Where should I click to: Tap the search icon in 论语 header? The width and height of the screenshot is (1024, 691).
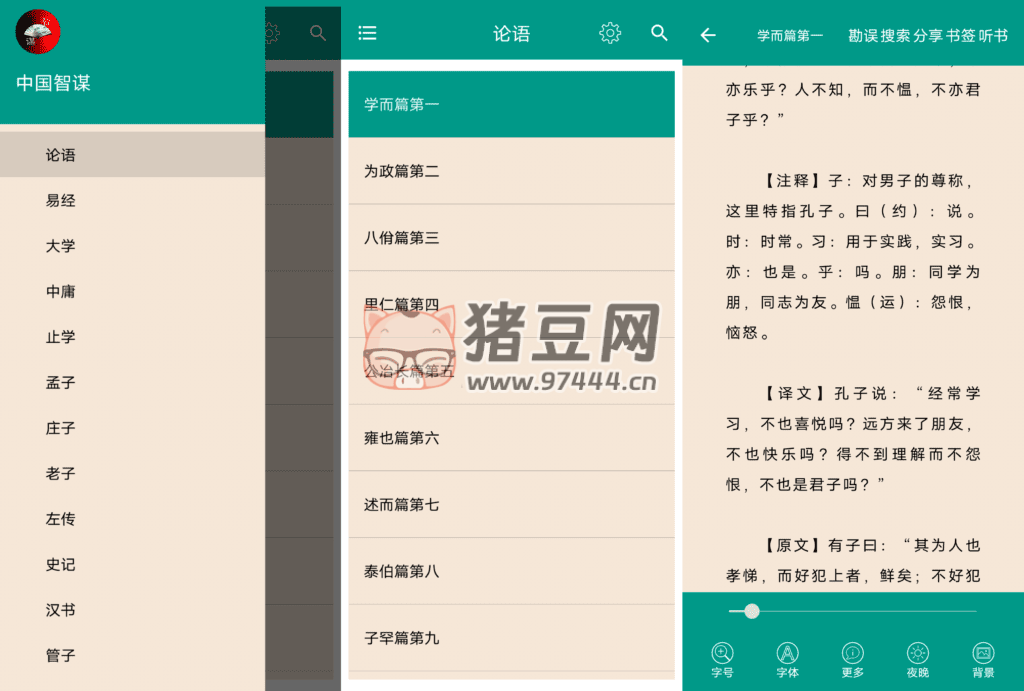(659, 33)
